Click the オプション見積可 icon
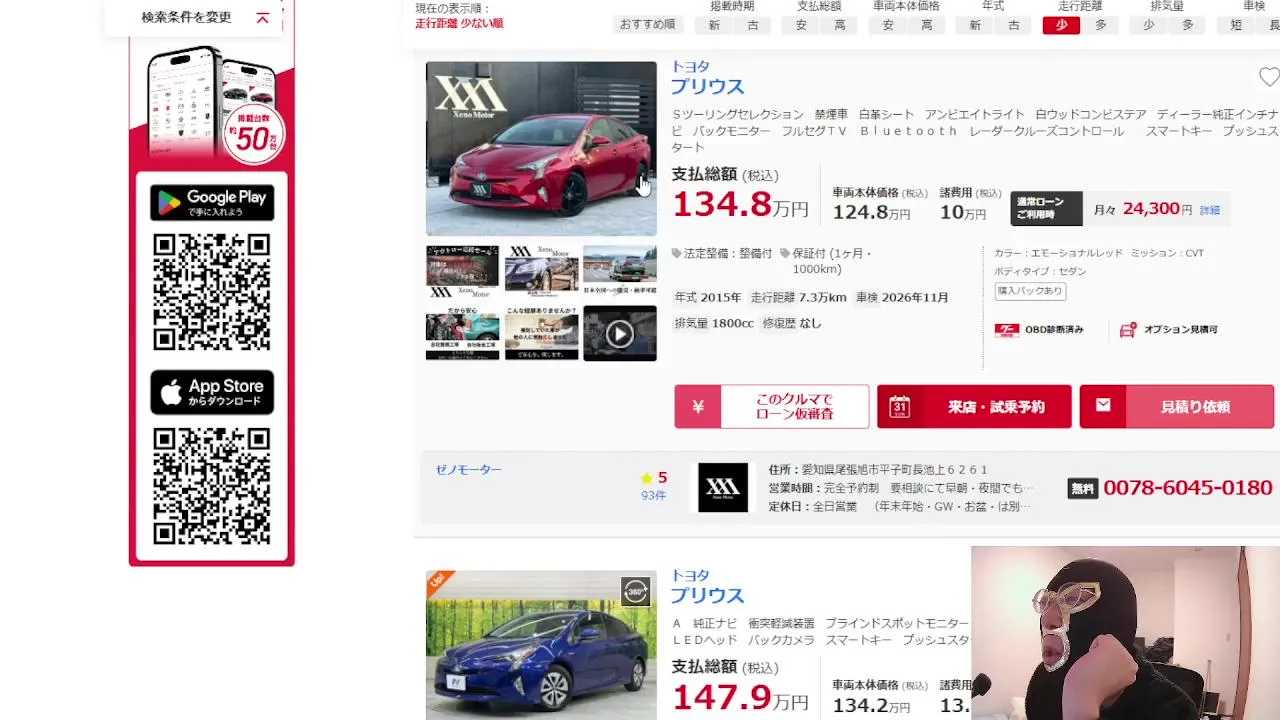 click(1127, 330)
